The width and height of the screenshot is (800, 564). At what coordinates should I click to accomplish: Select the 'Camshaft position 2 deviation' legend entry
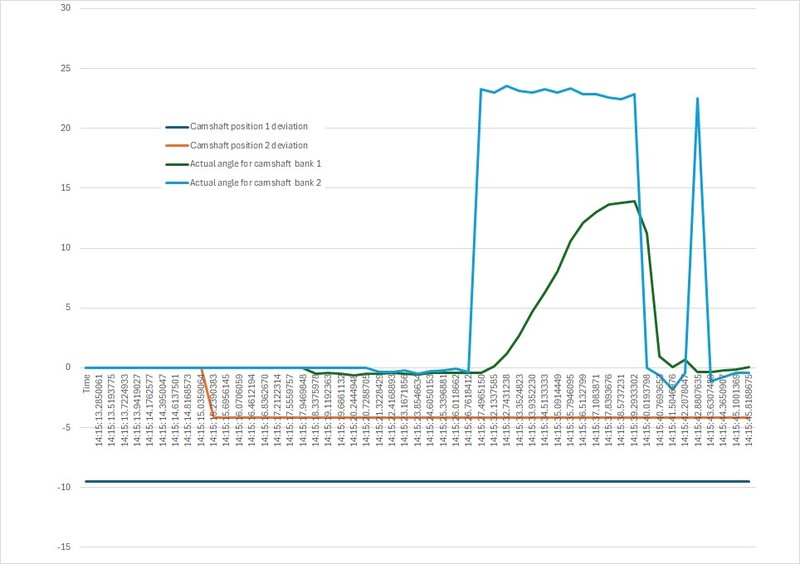tap(250, 145)
